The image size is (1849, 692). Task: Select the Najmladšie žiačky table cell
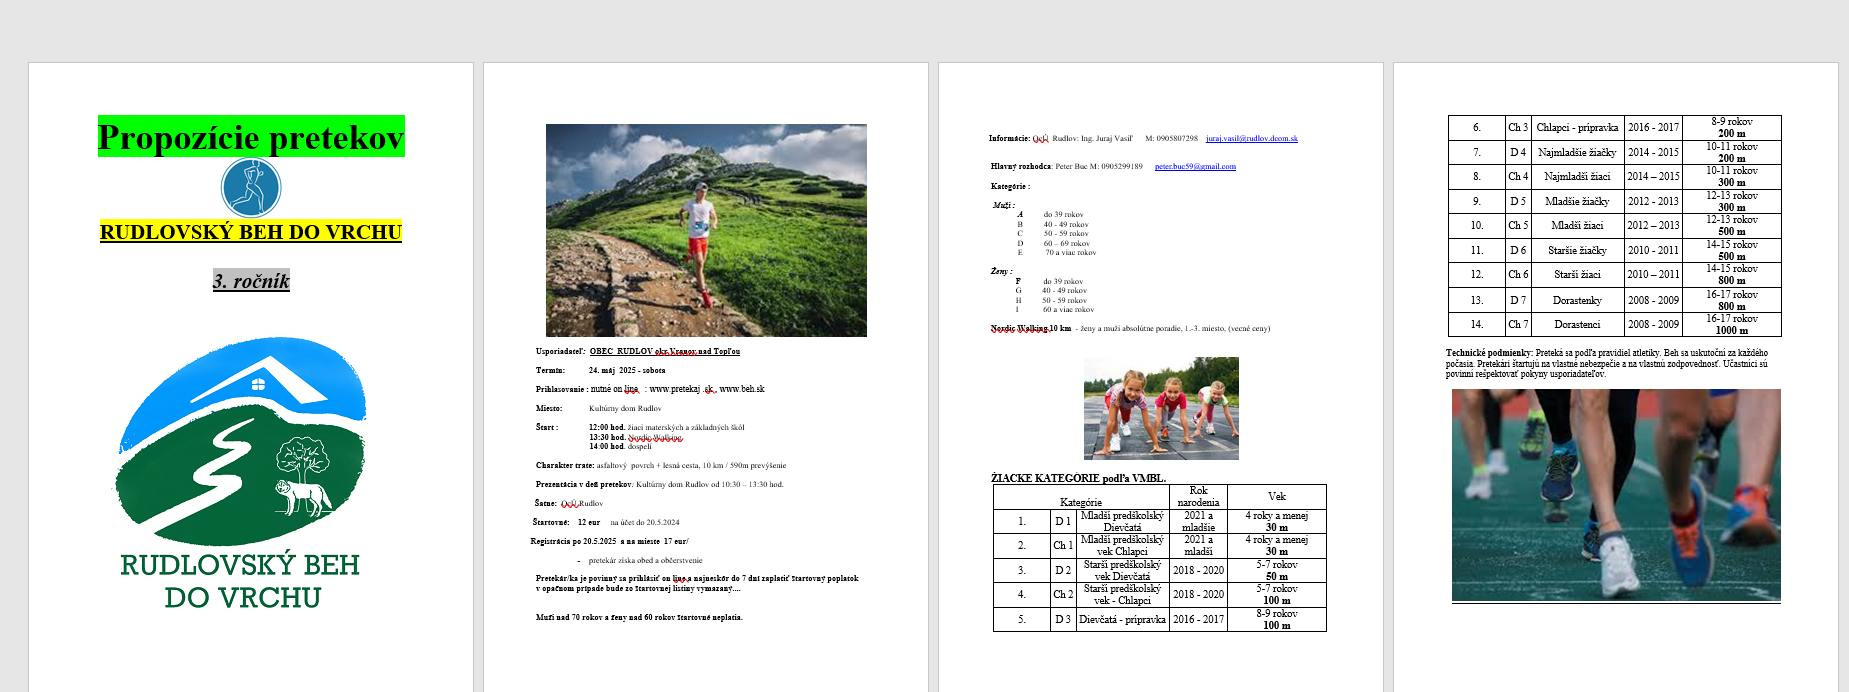point(1578,153)
